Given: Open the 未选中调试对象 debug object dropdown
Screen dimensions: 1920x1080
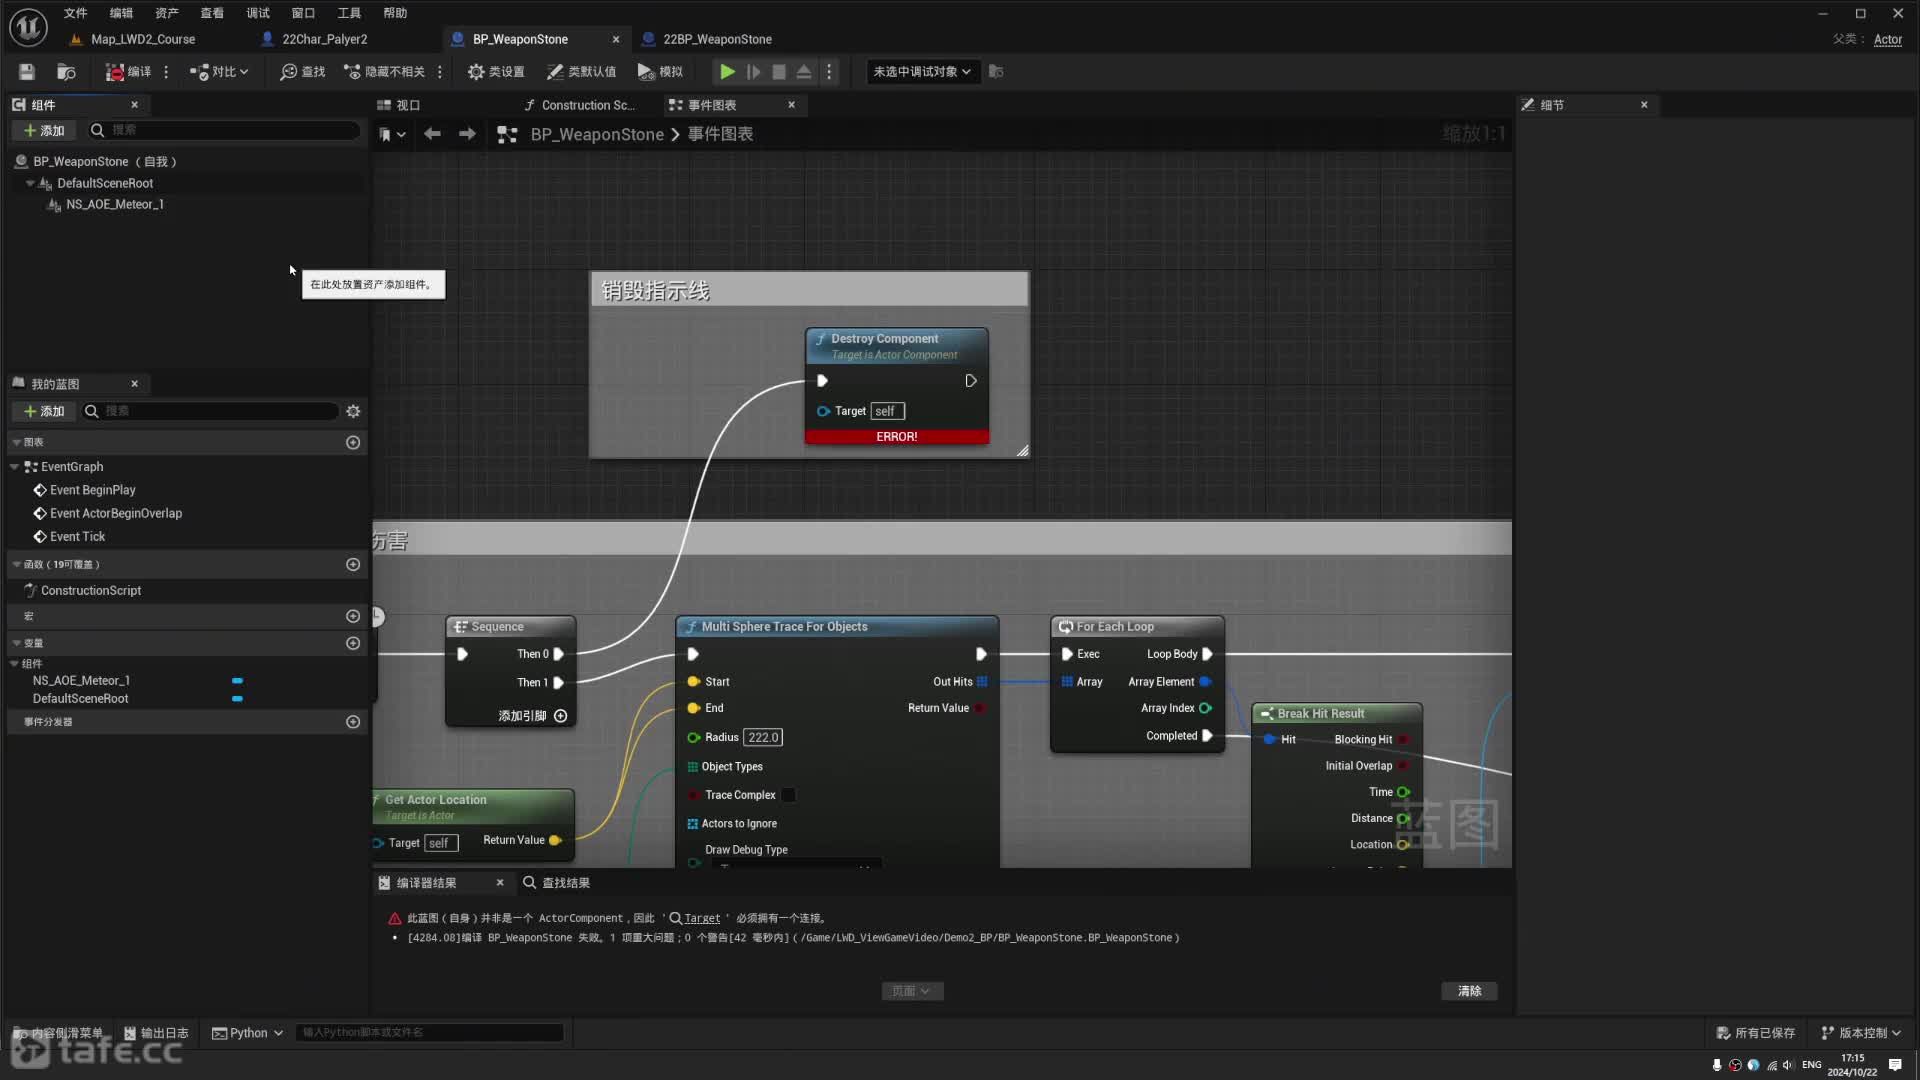Looking at the screenshot, I should 921,72.
